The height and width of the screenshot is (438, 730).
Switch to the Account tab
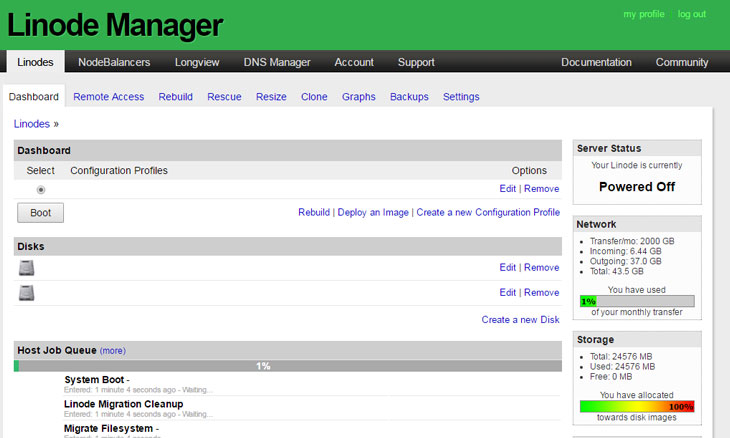pyautogui.click(x=354, y=62)
